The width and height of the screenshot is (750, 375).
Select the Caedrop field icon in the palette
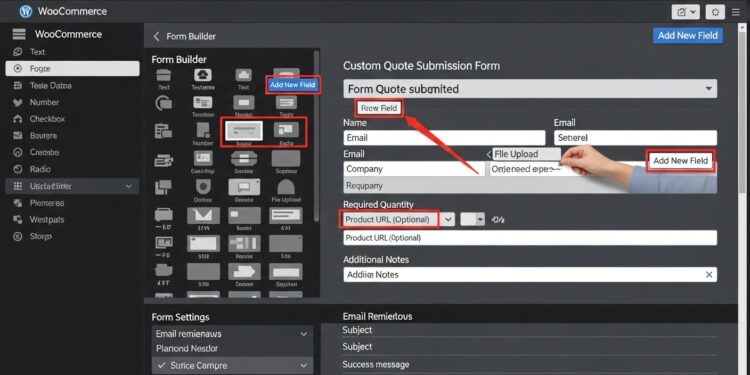(203, 158)
